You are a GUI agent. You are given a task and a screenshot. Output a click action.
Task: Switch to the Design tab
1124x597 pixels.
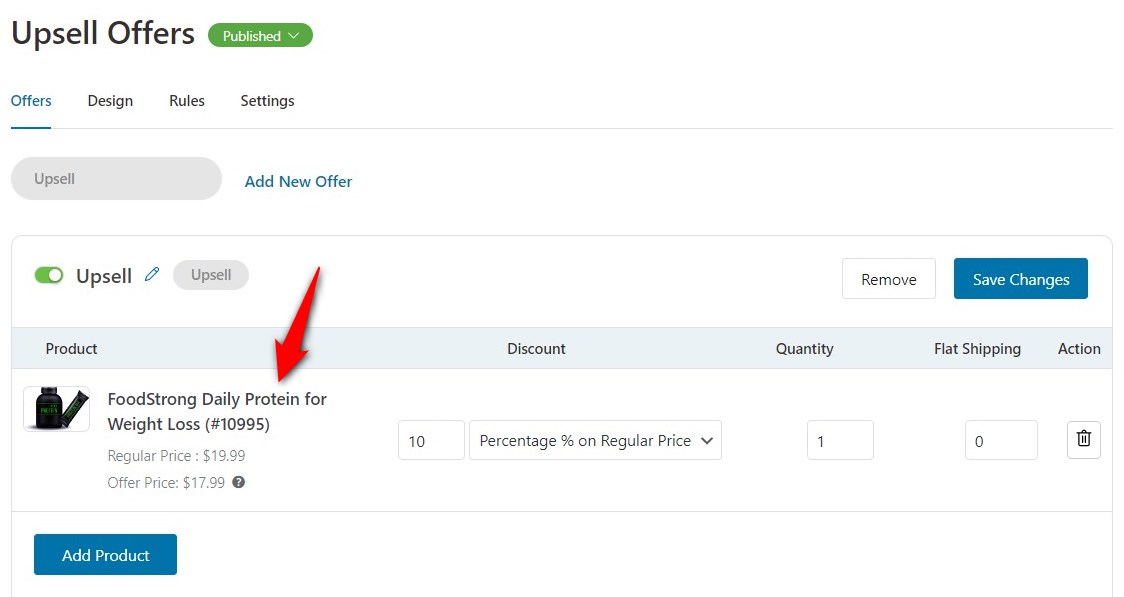(x=110, y=100)
